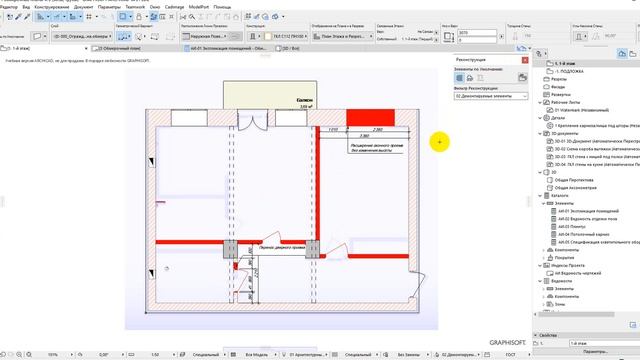This screenshot has width=640, height=360.
Task: Select Общая Перспектива in Navigator
Action: pyautogui.click(x=574, y=180)
